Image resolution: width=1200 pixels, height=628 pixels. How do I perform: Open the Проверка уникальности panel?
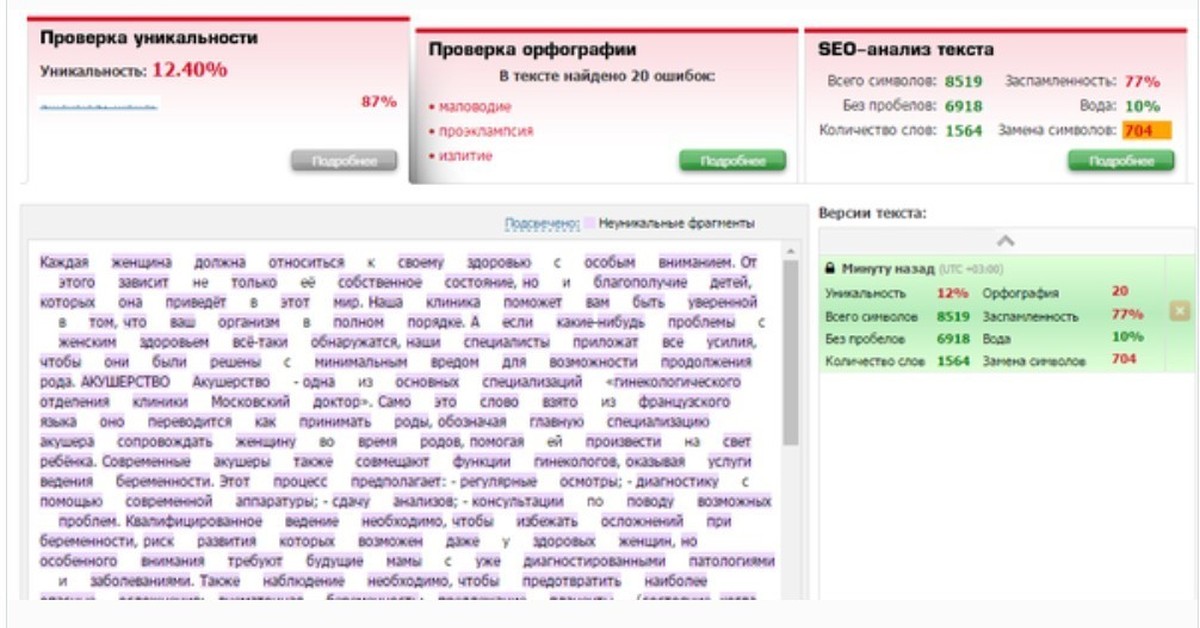click(x=149, y=38)
